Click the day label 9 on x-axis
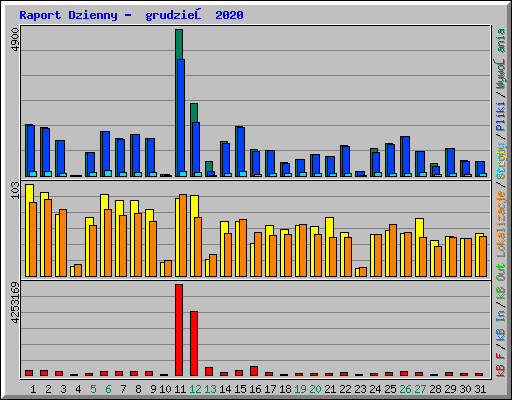 (x=153, y=389)
